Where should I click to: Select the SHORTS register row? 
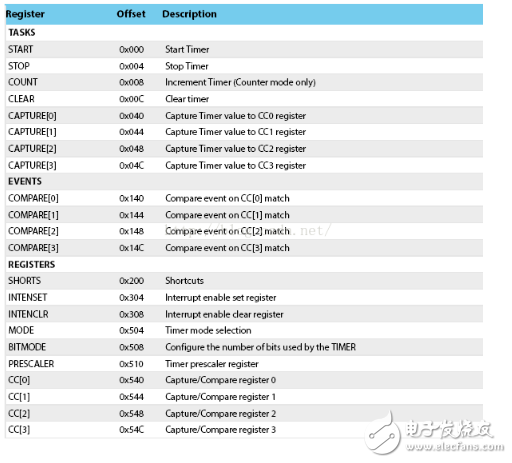pos(244,281)
